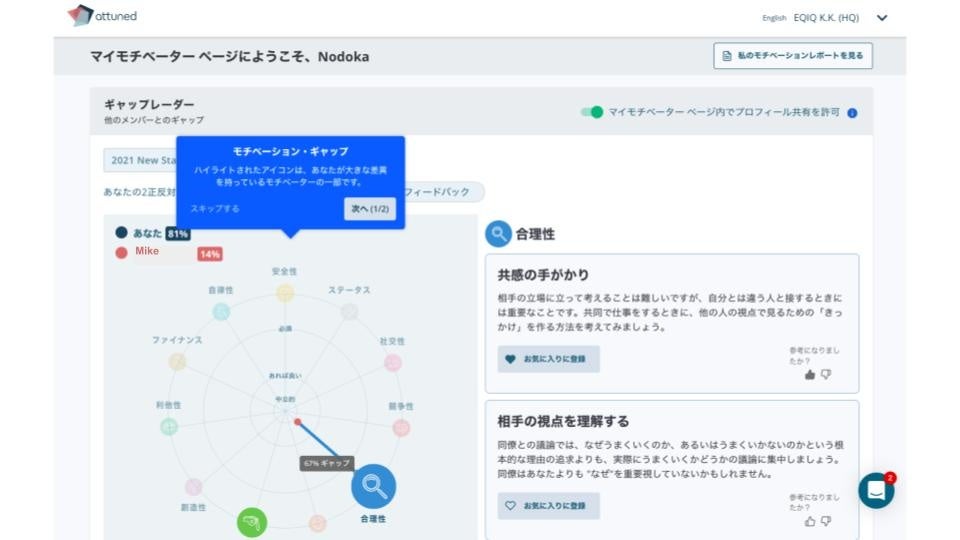Select the large 合理性 magnifier icon on radar
The image size is (960, 540).
[373, 486]
